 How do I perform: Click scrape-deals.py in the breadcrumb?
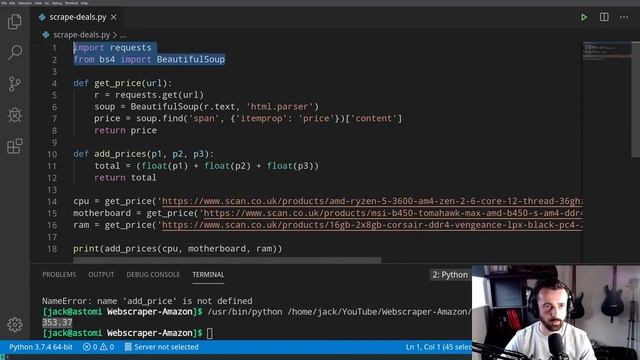[x=82, y=35]
